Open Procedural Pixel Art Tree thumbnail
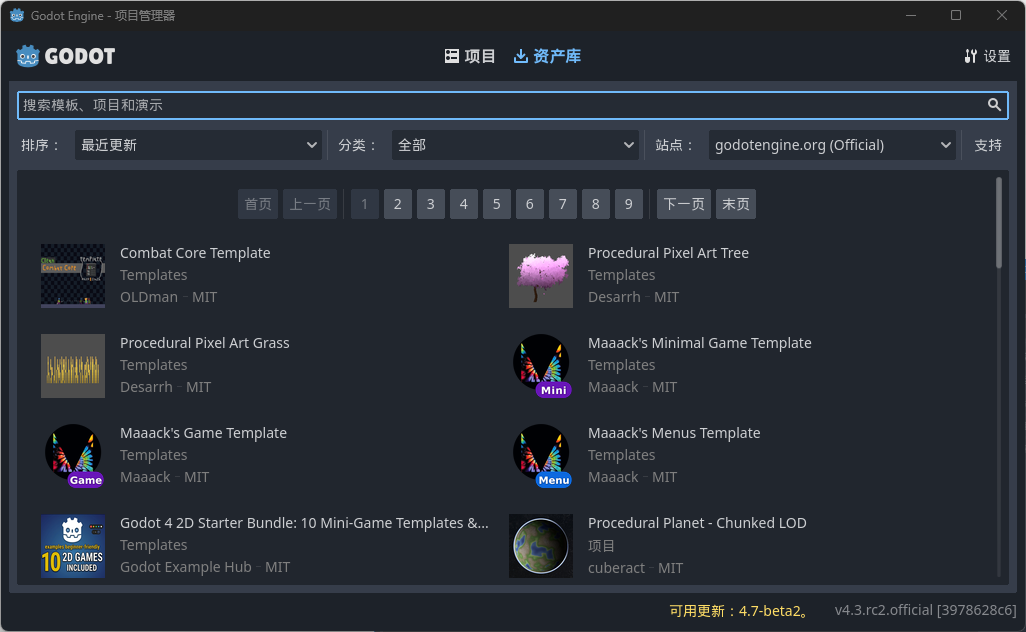This screenshot has width=1026, height=632. click(x=540, y=276)
